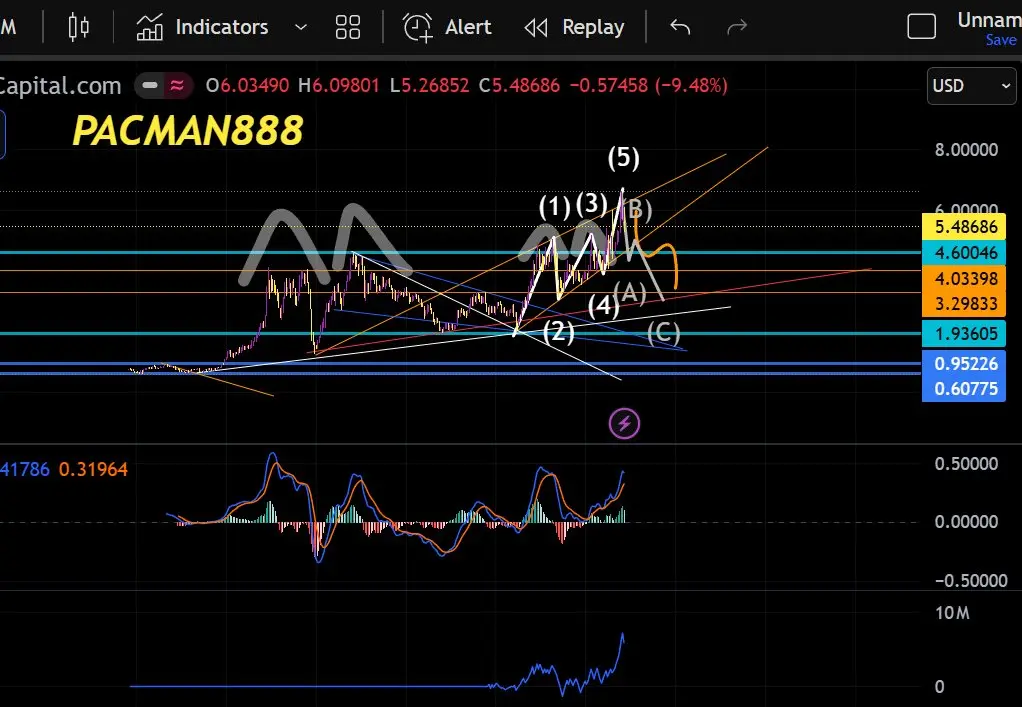
Task: Select the (A) correction wave label
Action: point(630,293)
